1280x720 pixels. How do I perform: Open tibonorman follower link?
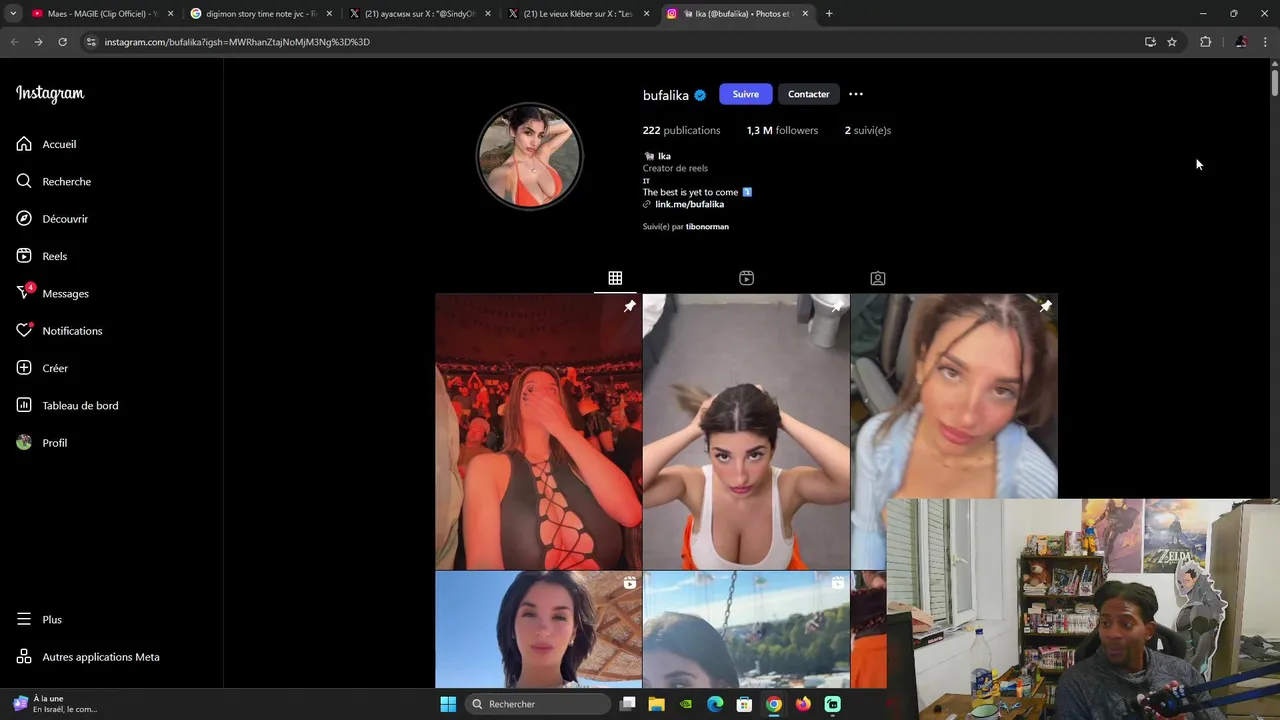[707, 227]
